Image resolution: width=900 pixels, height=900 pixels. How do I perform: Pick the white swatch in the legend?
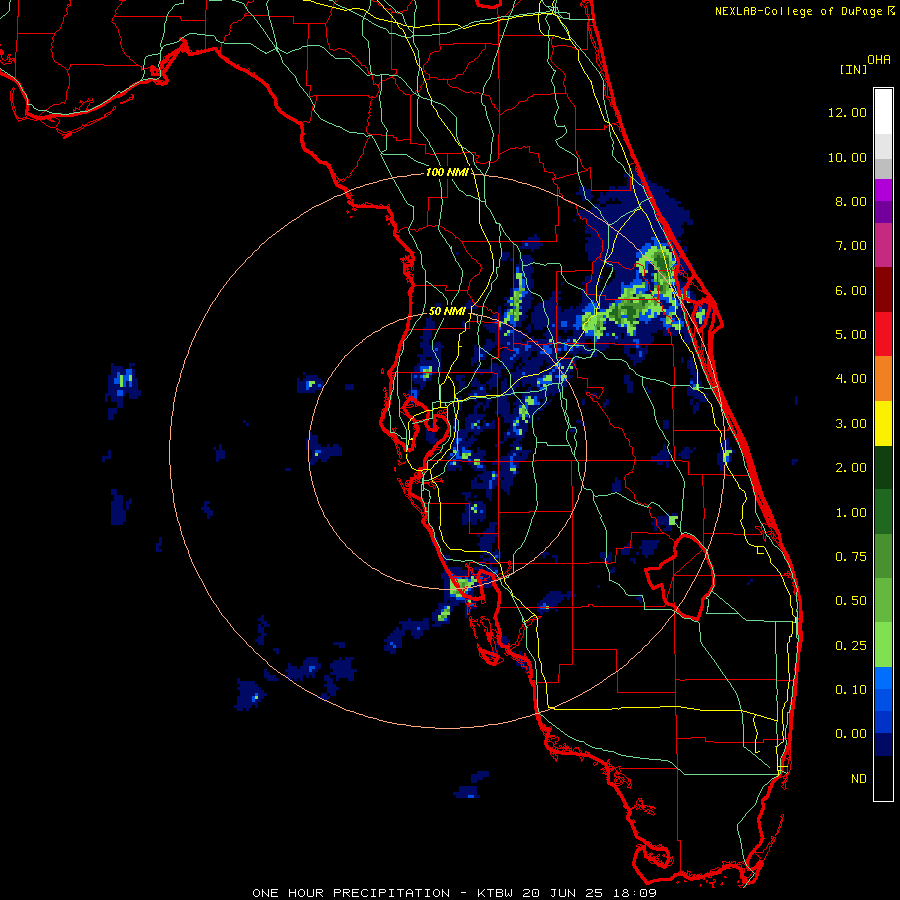tap(883, 112)
